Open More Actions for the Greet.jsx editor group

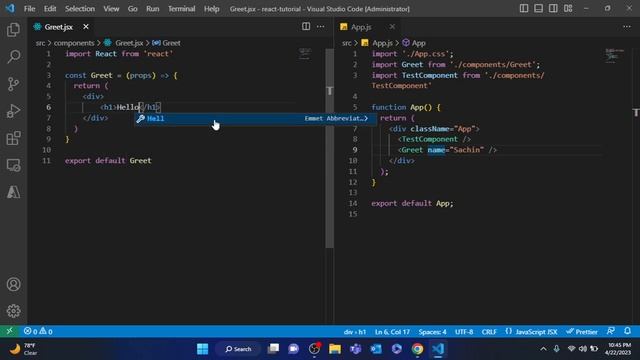(x=320, y=27)
